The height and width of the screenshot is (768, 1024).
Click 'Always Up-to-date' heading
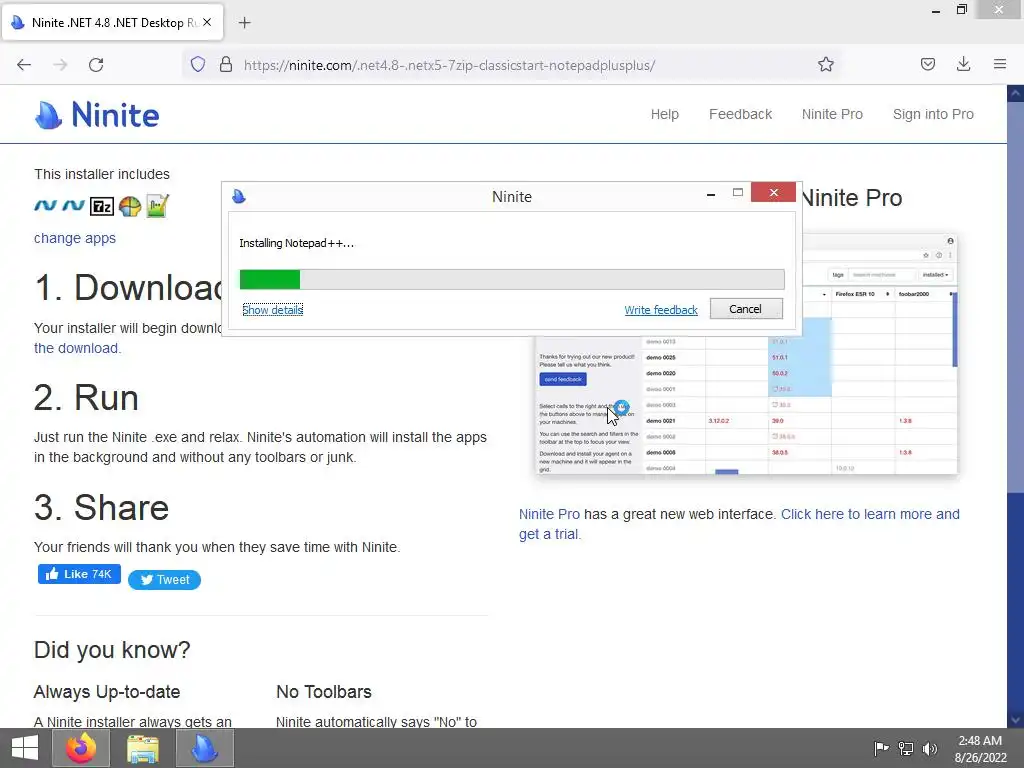(107, 692)
